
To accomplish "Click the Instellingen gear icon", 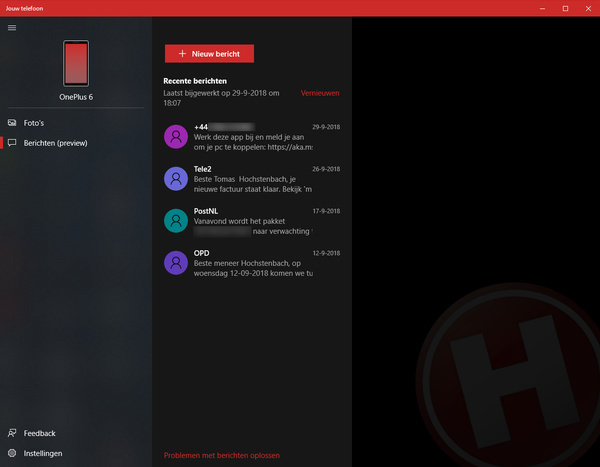I will tap(12, 453).
